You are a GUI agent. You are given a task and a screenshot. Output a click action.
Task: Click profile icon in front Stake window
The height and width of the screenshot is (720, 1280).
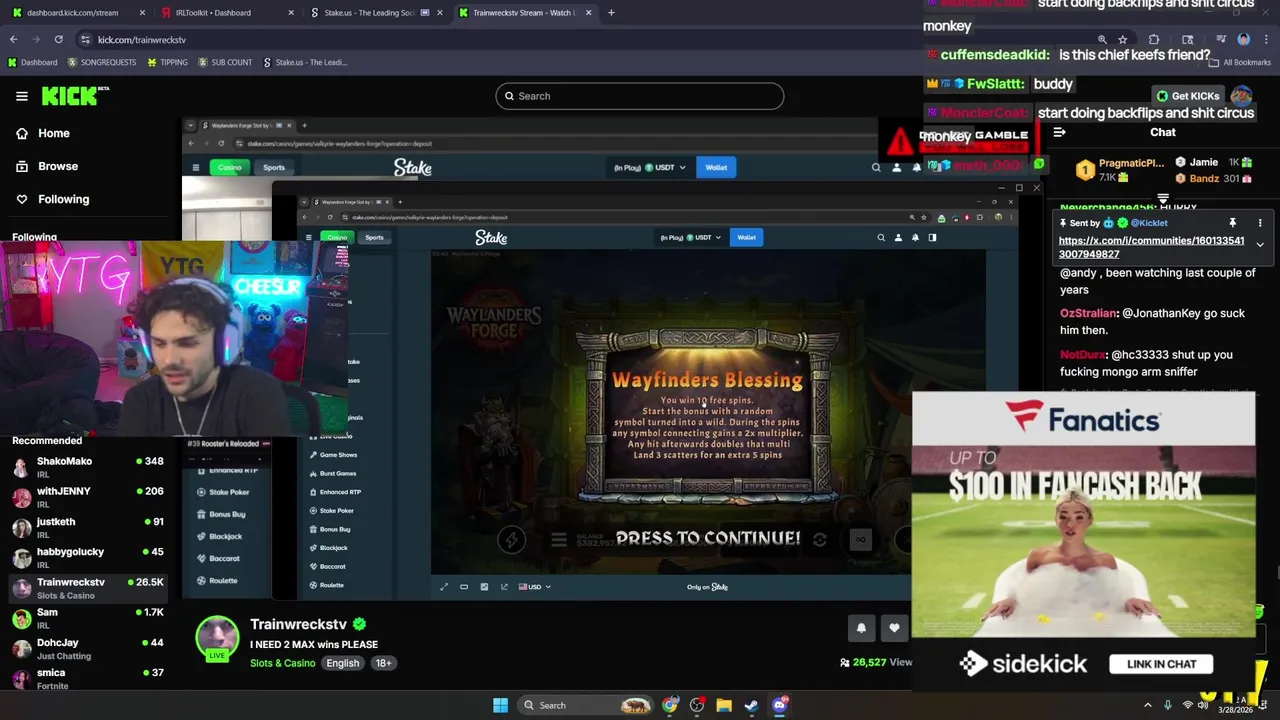pyautogui.click(x=898, y=237)
